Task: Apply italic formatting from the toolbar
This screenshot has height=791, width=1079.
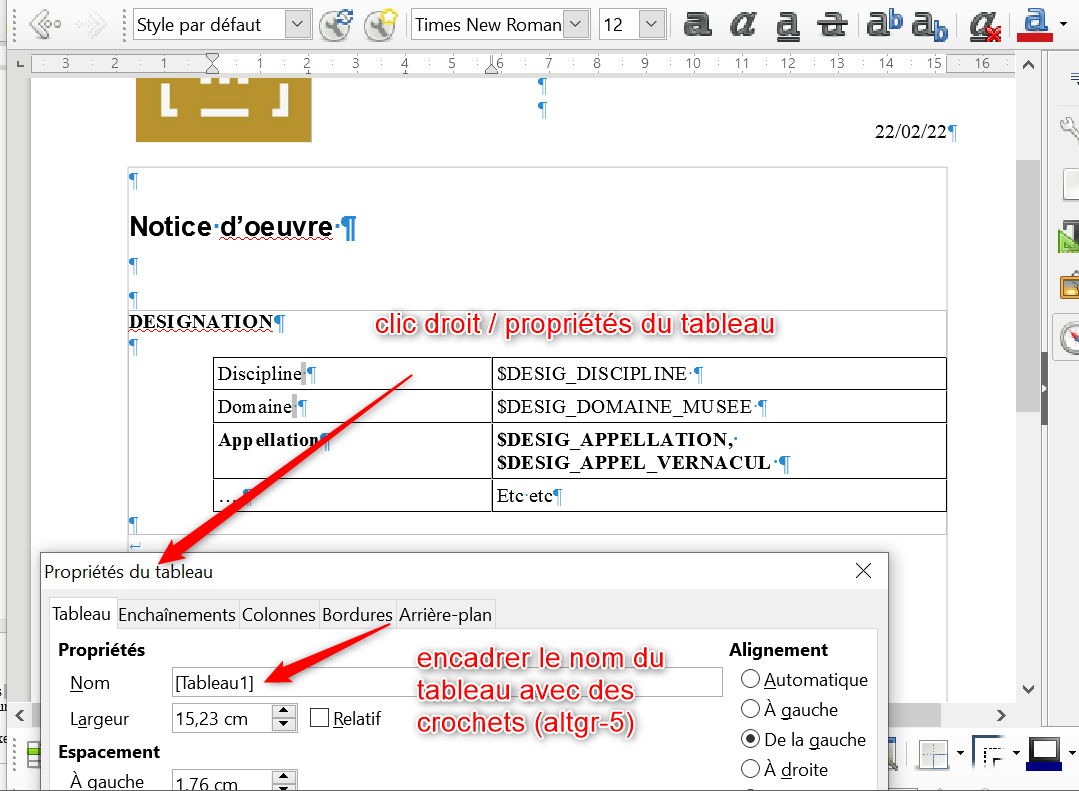Action: [743, 25]
